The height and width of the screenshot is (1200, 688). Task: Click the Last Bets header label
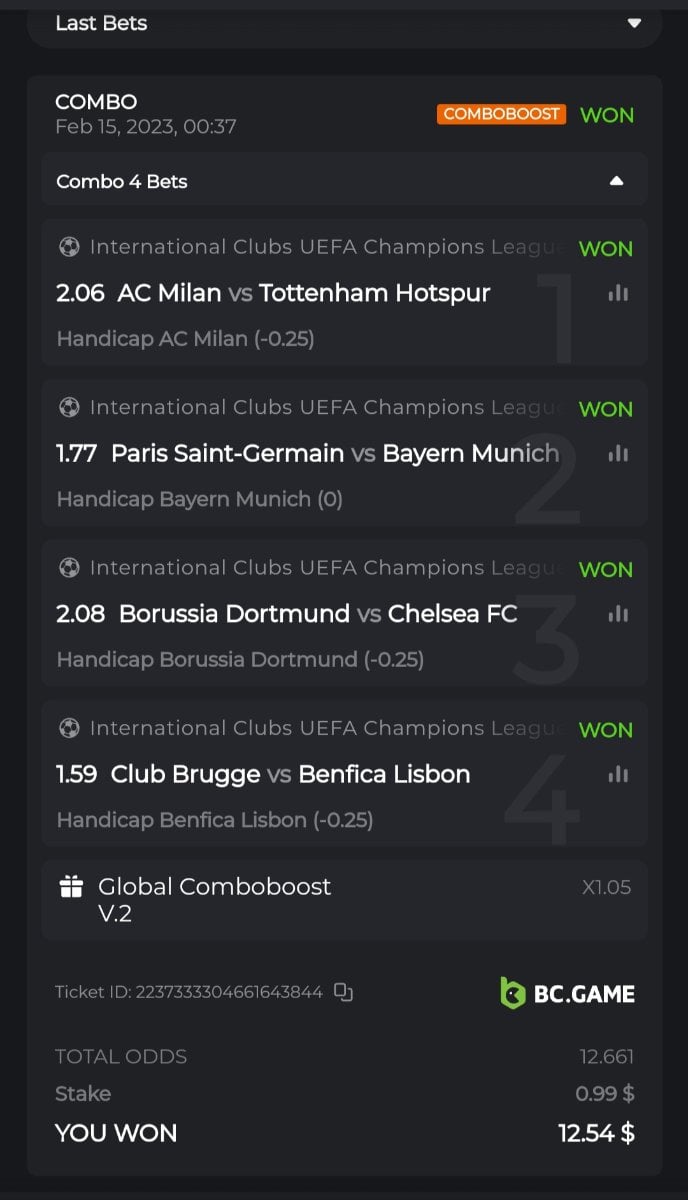pyautogui.click(x=101, y=23)
